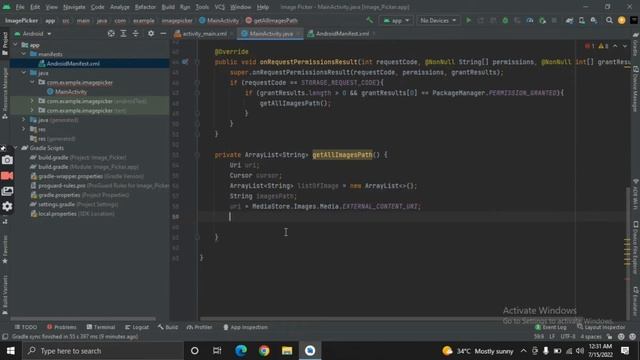This screenshot has width=640, height=360.
Task: Click the Select Opened File target icon
Action: [x=111, y=34]
